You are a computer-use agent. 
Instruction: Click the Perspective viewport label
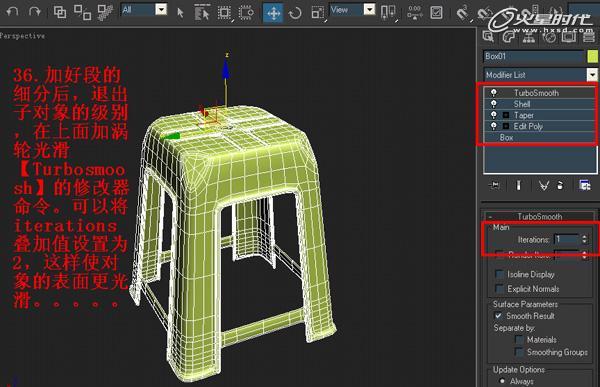[x=22, y=36]
